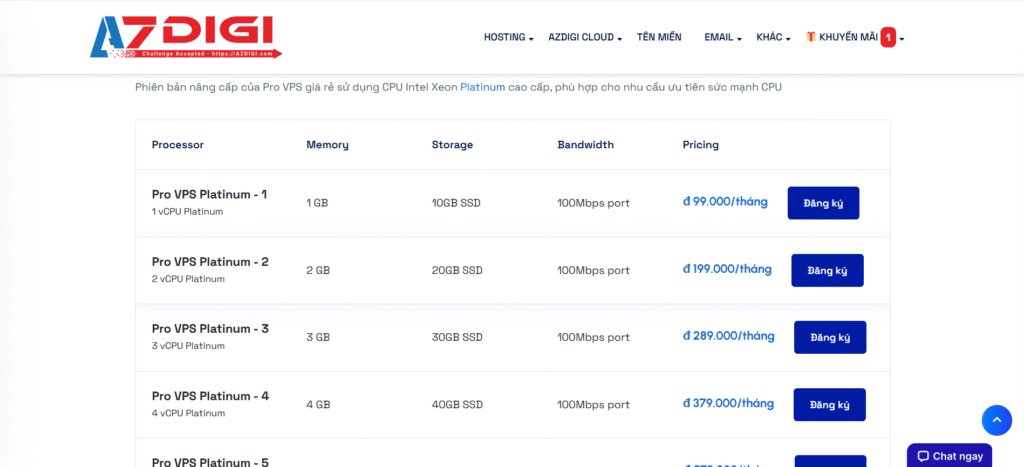Click the scroll-to-top arrow button

click(x=996, y=419)
